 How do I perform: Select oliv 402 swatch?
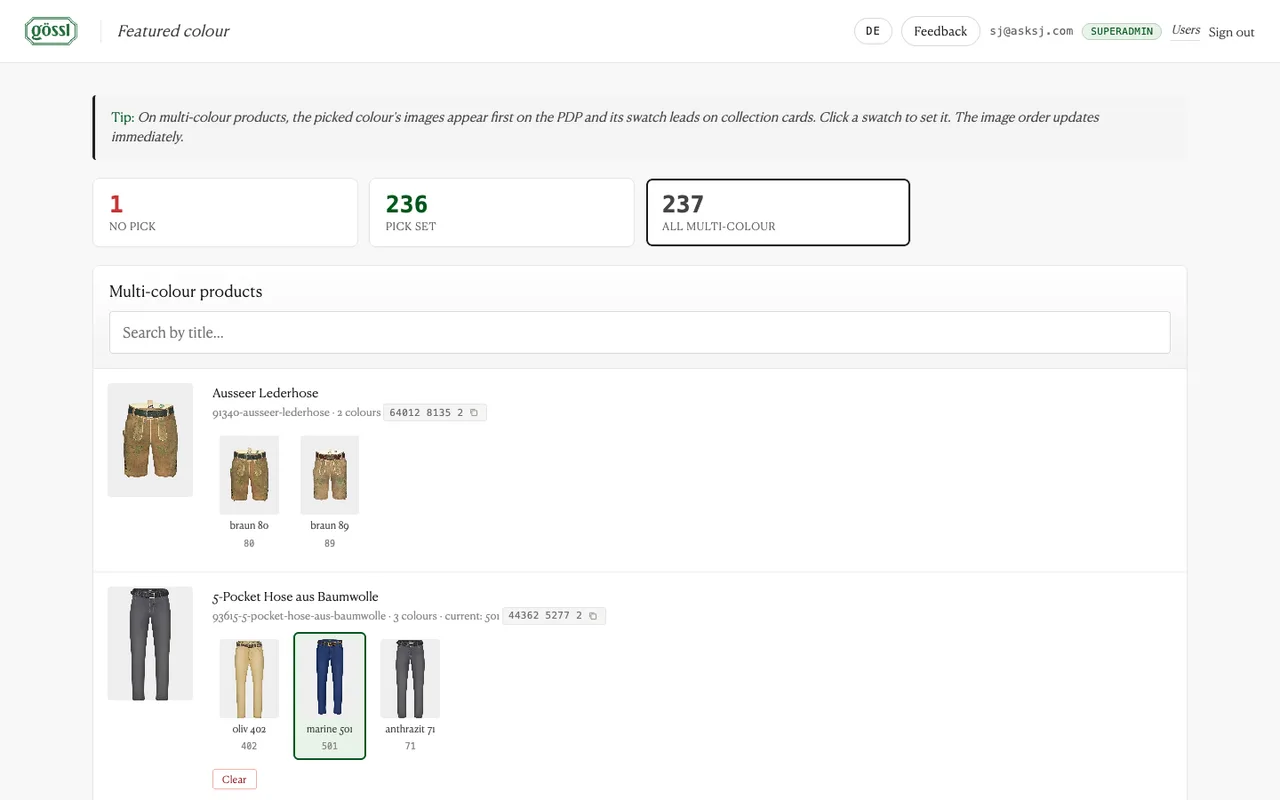[249, 696]
